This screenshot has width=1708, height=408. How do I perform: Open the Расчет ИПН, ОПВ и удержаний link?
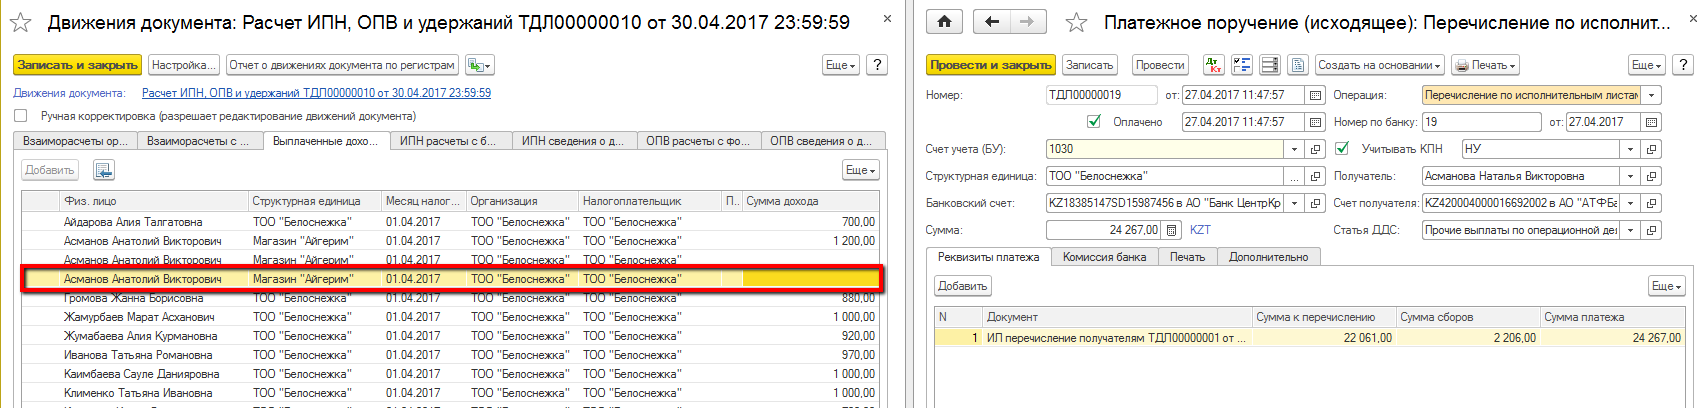pos(316,93)
